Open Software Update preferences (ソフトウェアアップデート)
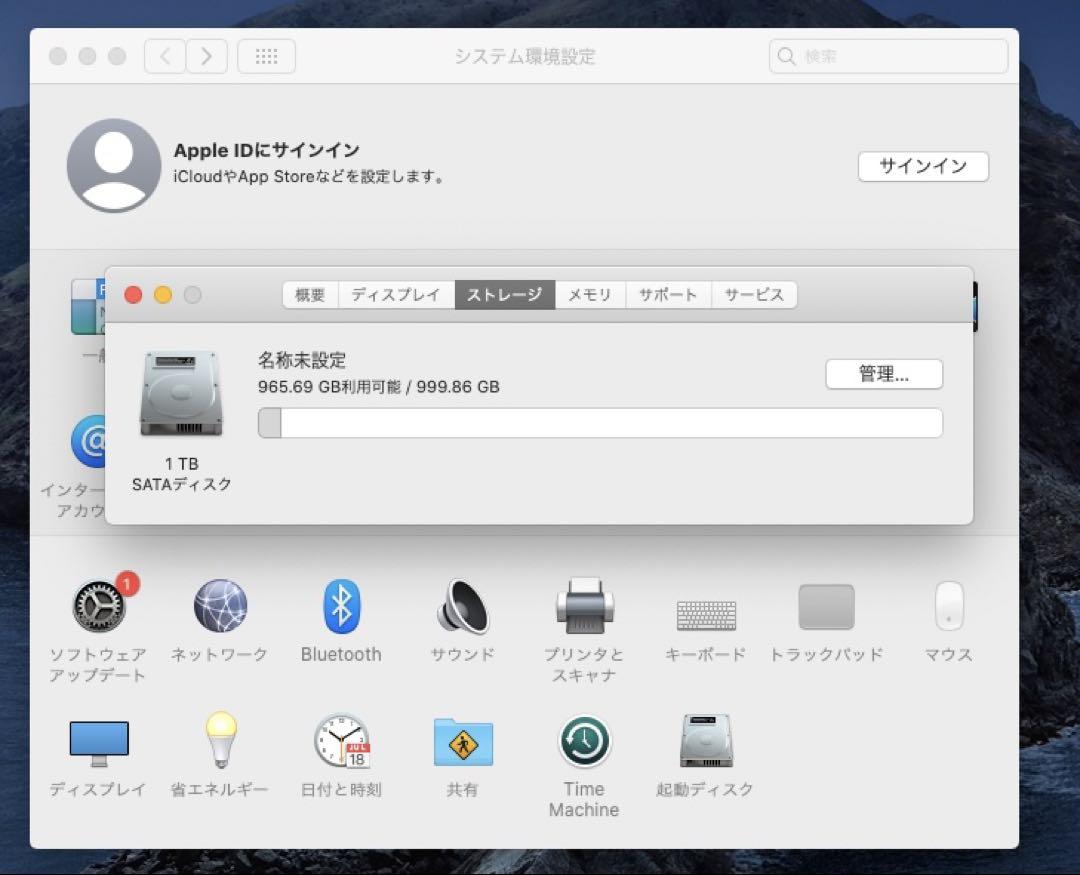This screenshot has width=1080, height=875. pos(98,606)
